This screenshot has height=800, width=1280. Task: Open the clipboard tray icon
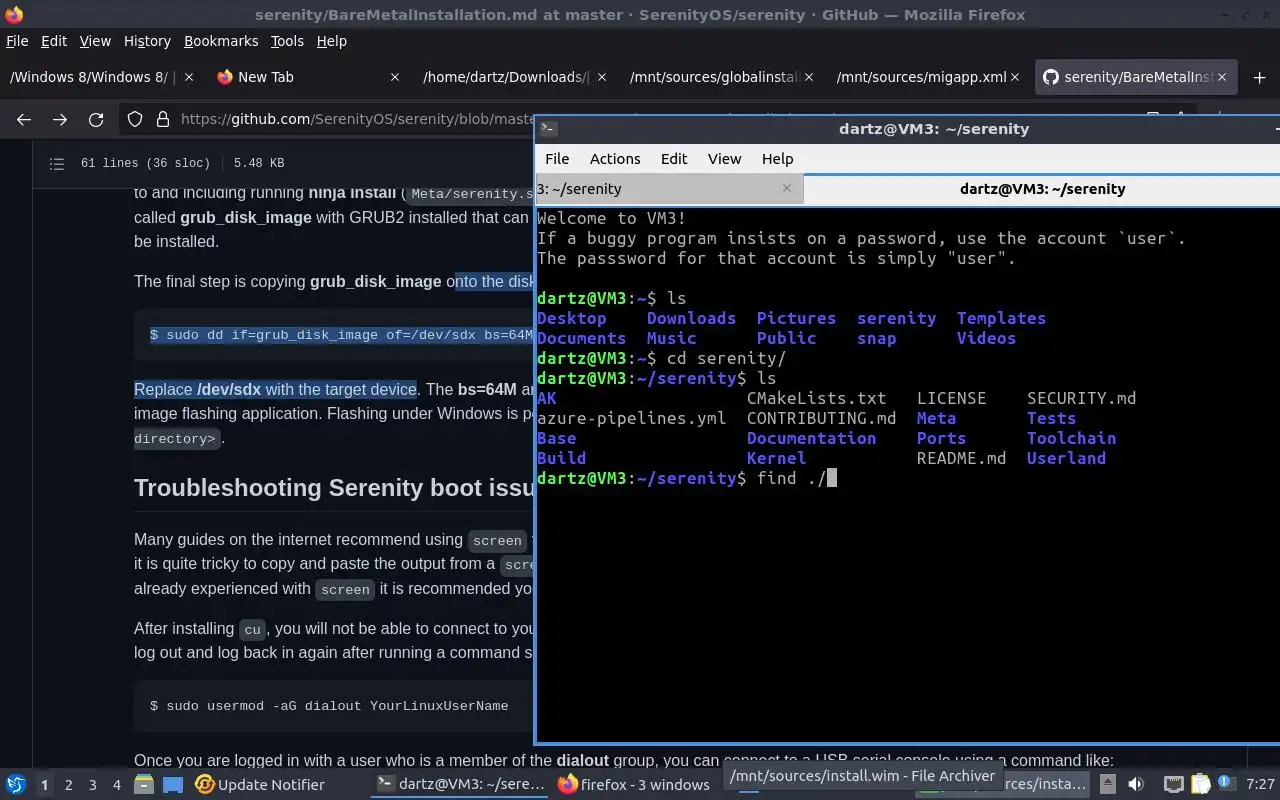pos(1200,785)
